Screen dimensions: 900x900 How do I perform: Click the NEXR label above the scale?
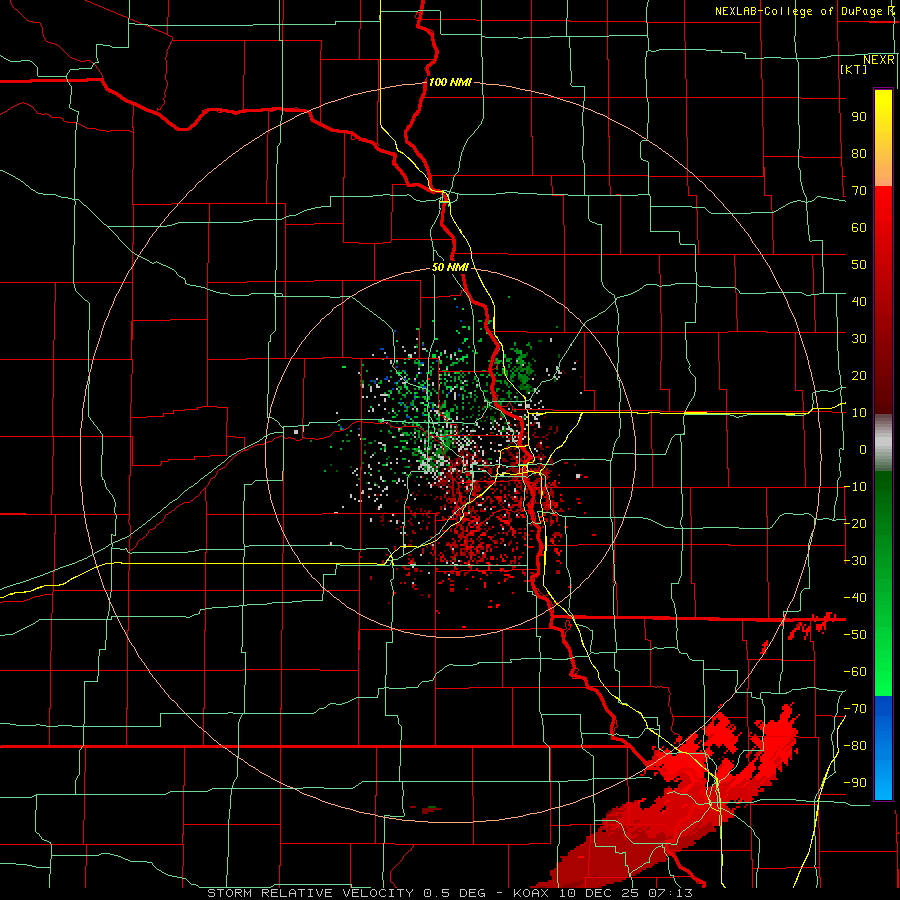[x=879, y=60]
